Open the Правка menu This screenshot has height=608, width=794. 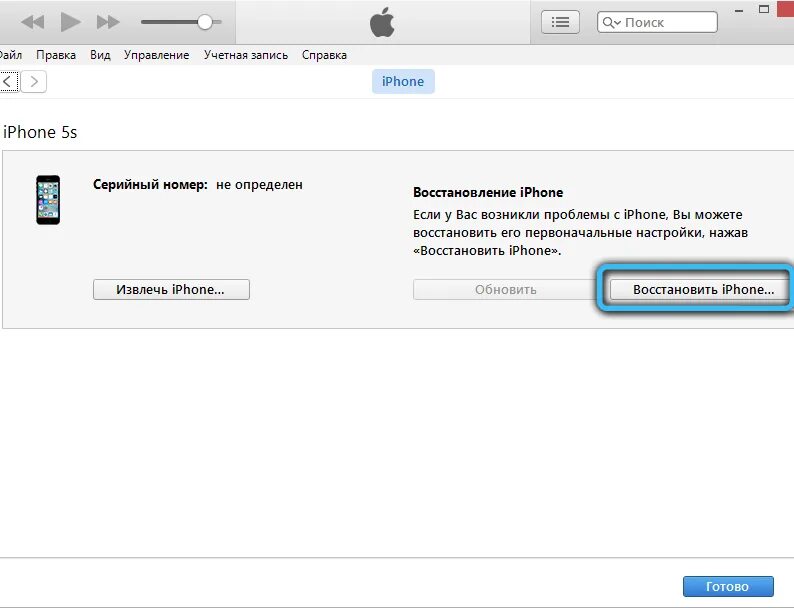tap(56, 55)
